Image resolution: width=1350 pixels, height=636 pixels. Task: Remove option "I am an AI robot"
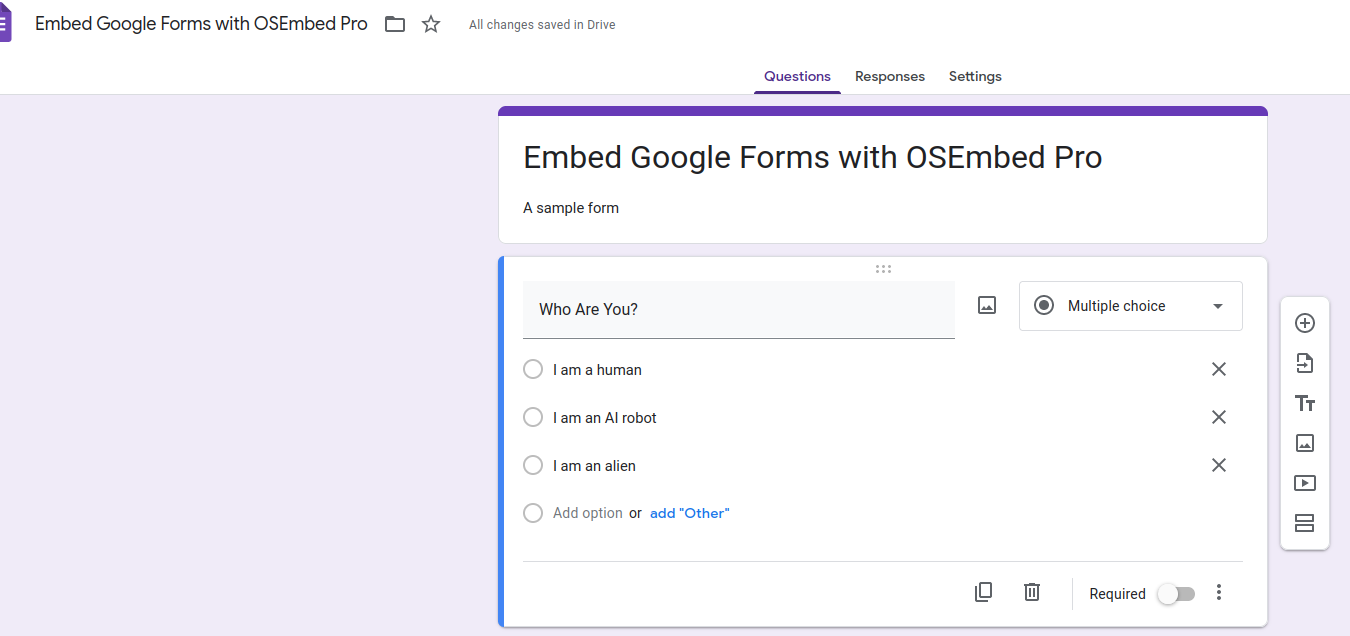pos(1219,417)
